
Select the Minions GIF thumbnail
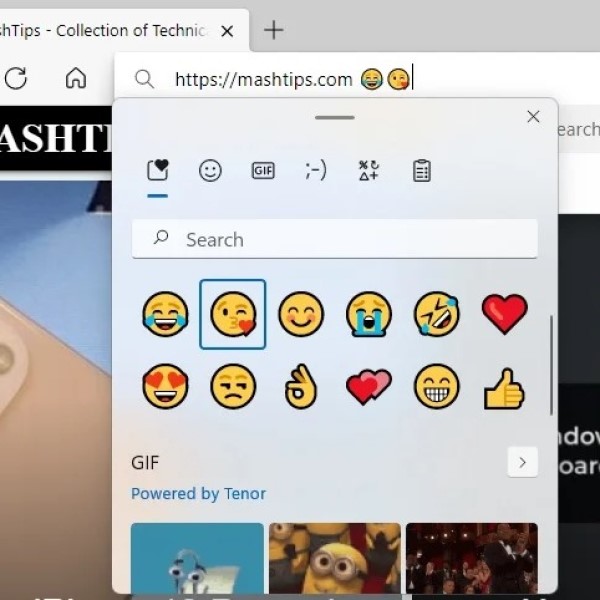[x=335, y=559]
